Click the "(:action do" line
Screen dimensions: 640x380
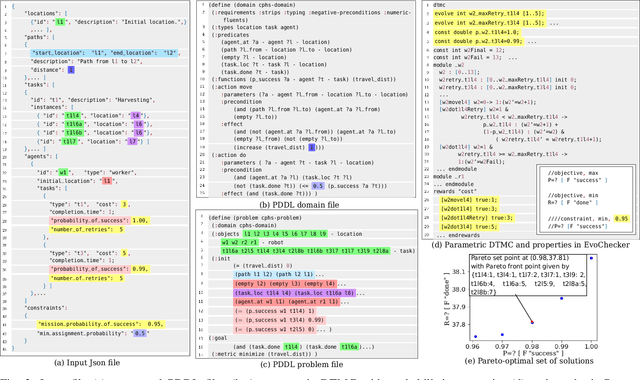(229, 155)
